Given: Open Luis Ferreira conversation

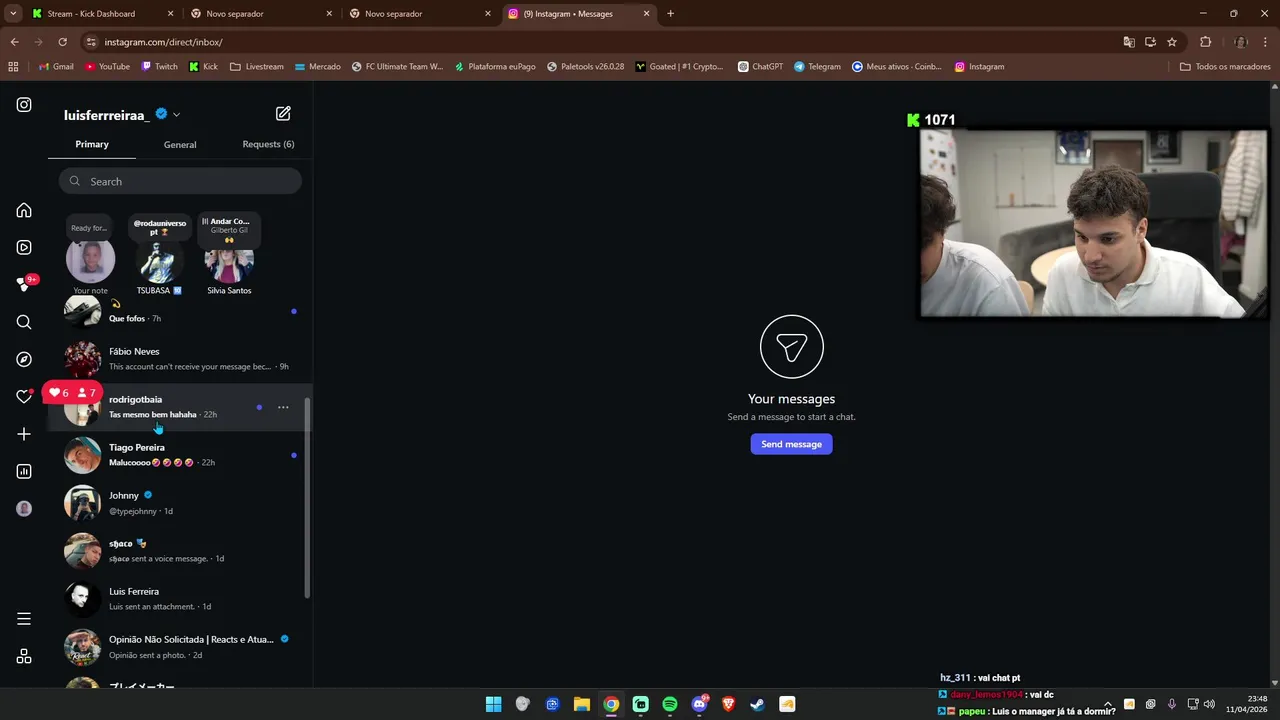Looking at the screenshot, I should click(x=180, y=599).
